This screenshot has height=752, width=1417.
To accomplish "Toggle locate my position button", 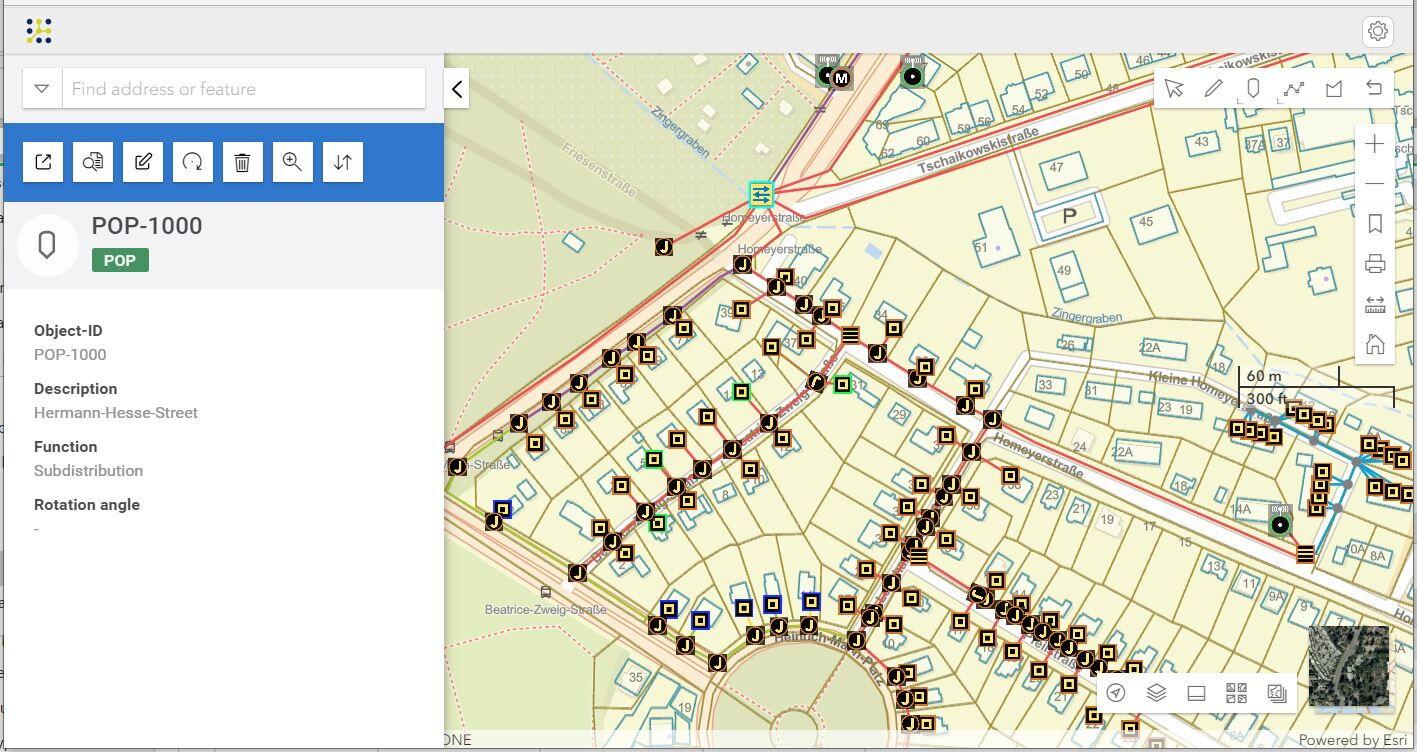I will pos(1116,693).
